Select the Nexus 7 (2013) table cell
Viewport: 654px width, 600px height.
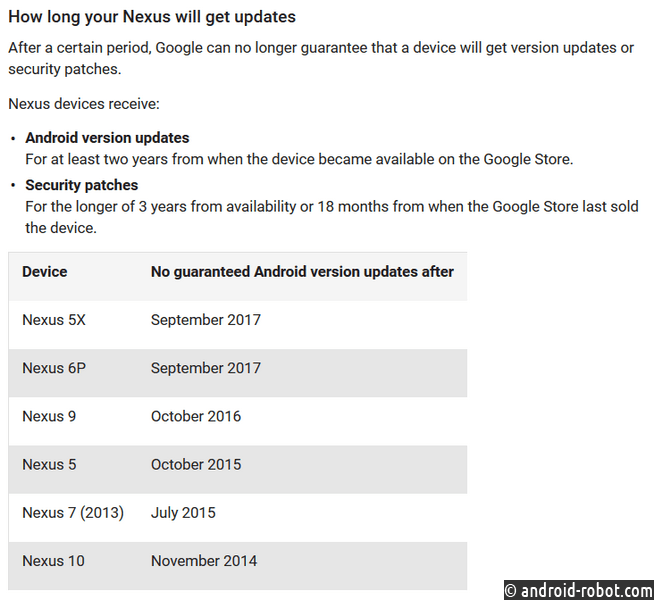coord(73,512)
